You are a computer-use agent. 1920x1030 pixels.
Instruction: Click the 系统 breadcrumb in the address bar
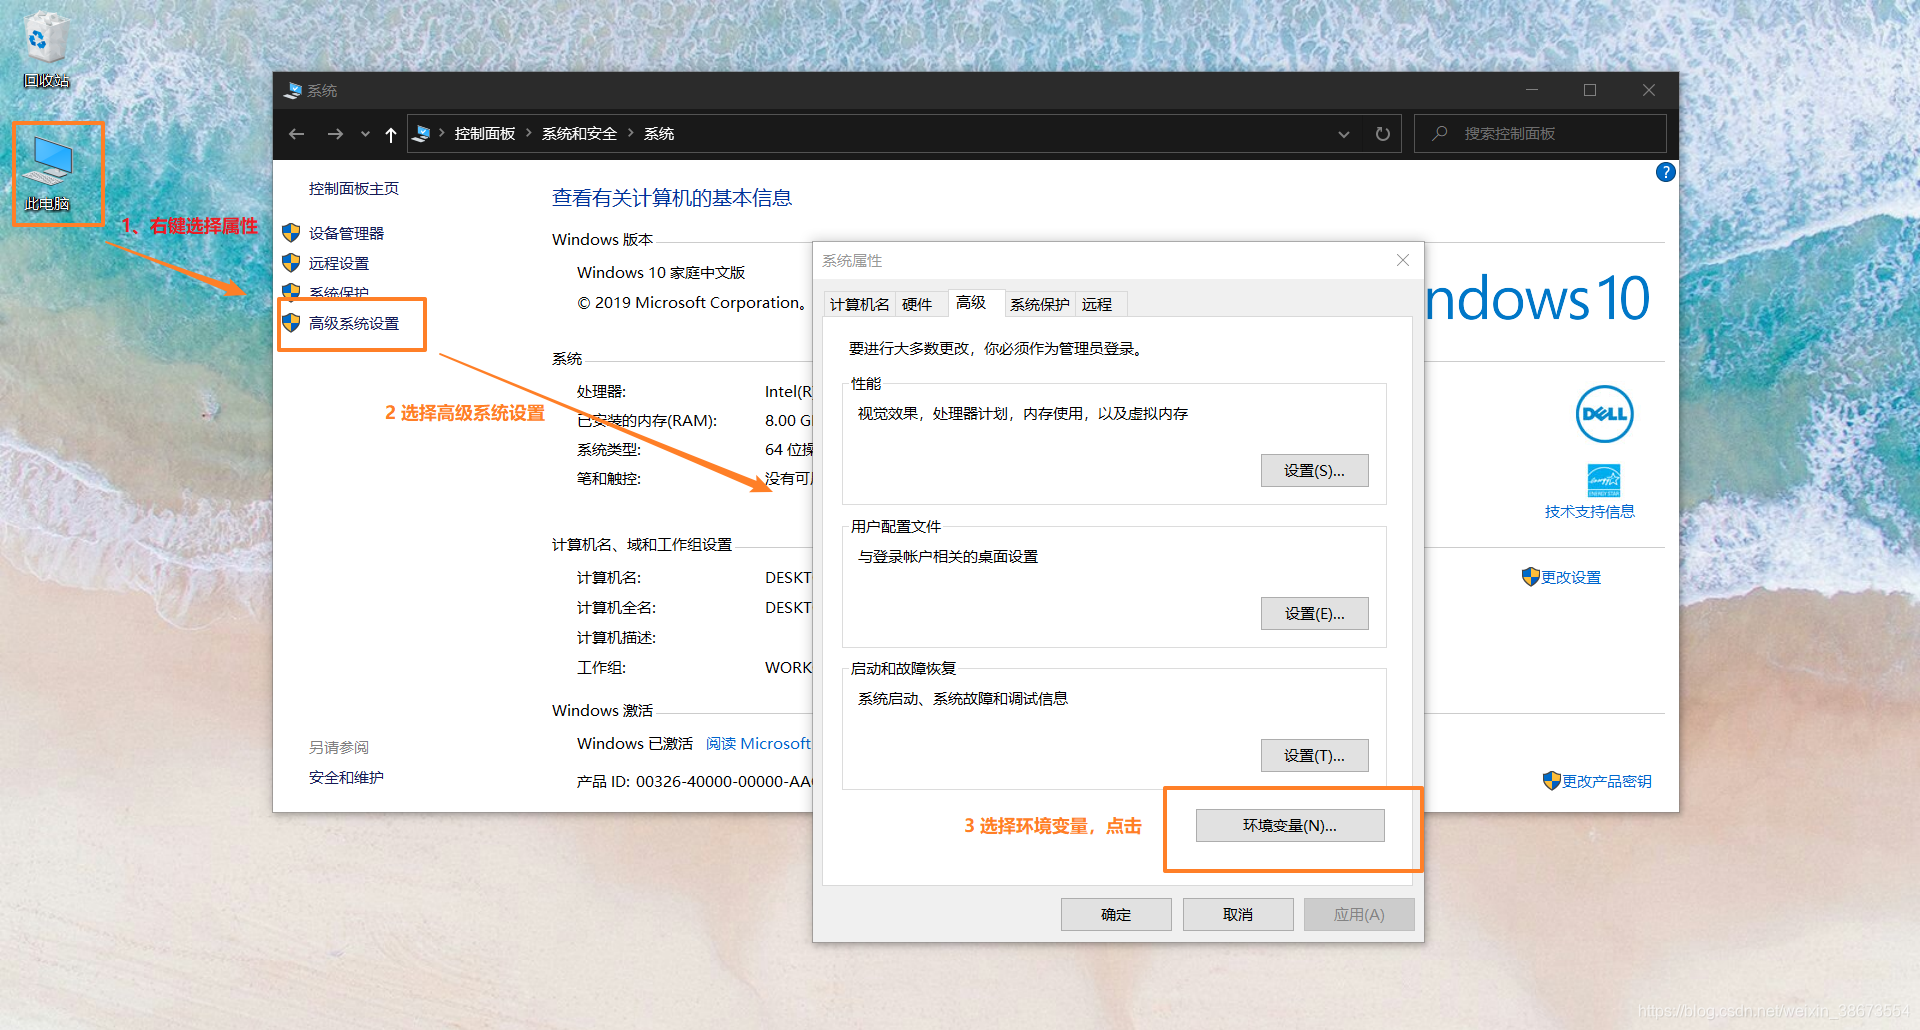coord(659,134)
